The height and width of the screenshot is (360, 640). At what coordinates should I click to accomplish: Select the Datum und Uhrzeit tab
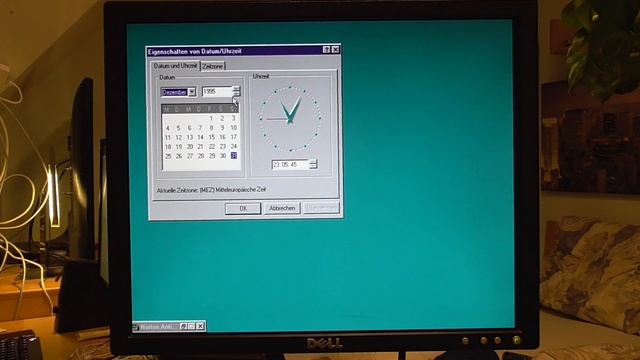tap(175, 66)
